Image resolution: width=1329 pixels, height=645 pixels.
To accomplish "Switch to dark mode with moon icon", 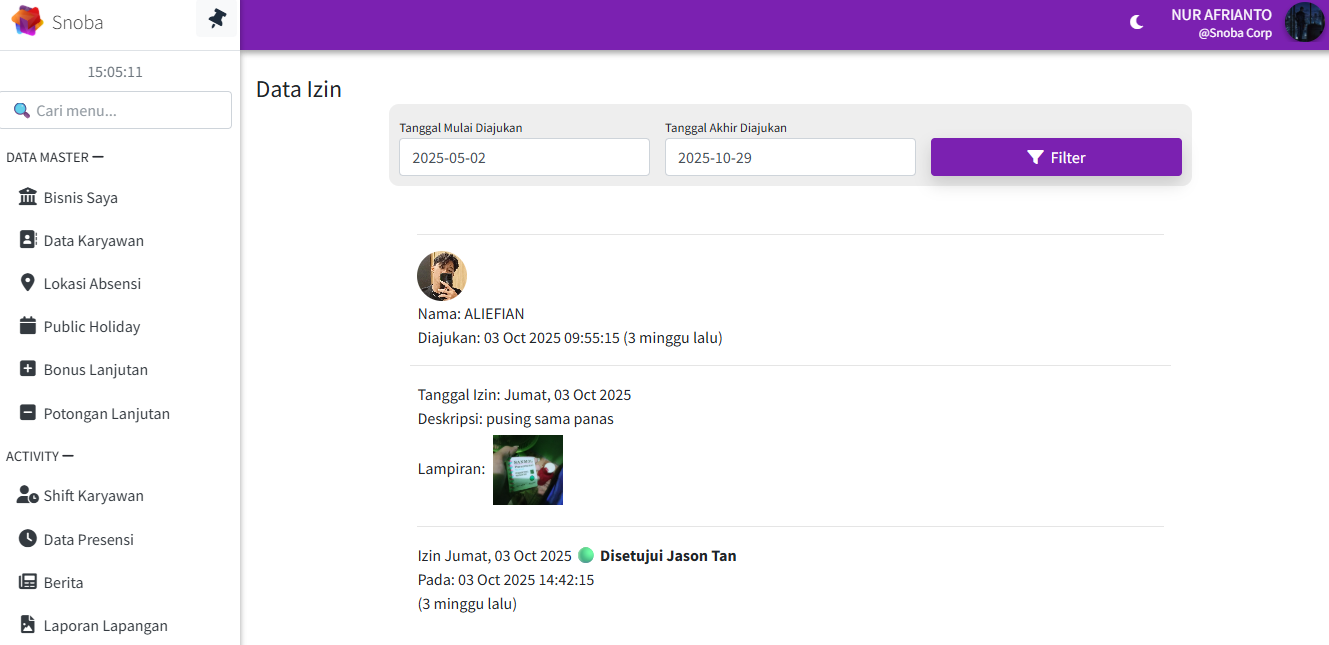I will coord(1136,22).
